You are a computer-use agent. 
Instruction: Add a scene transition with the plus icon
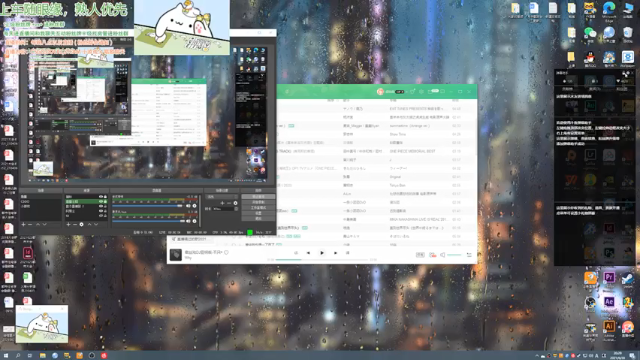pos(222,203)
